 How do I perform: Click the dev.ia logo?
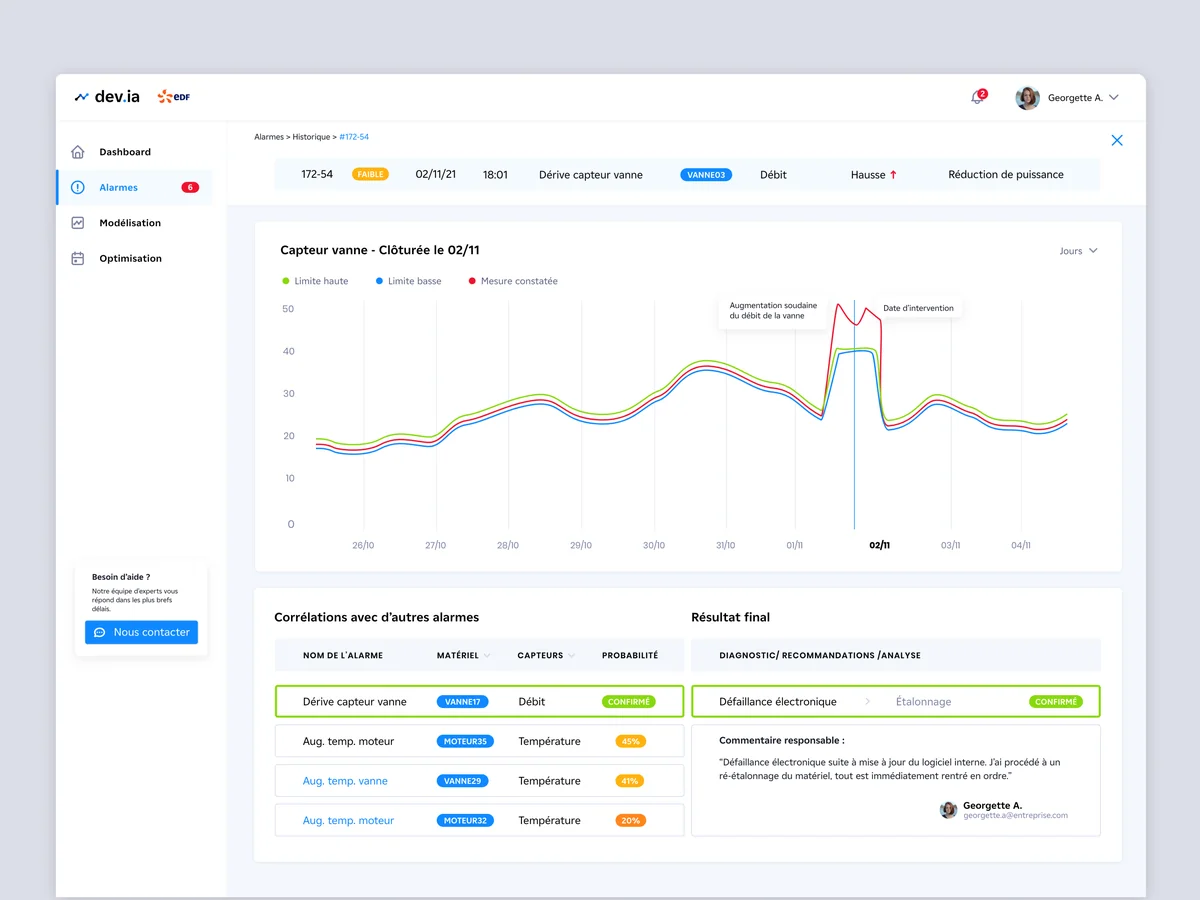tap(107, 97)
